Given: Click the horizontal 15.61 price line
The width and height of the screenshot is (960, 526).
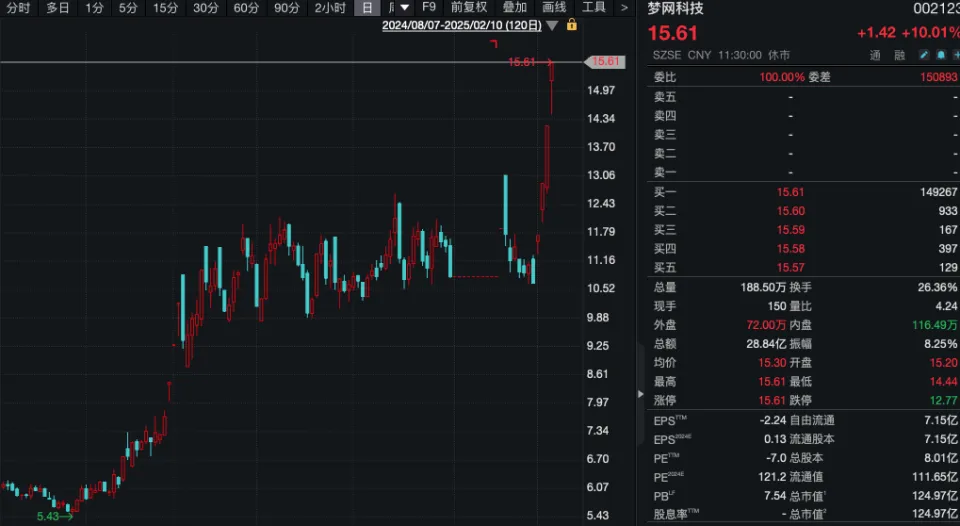Looking at the screenshot, I should (291, 62).
